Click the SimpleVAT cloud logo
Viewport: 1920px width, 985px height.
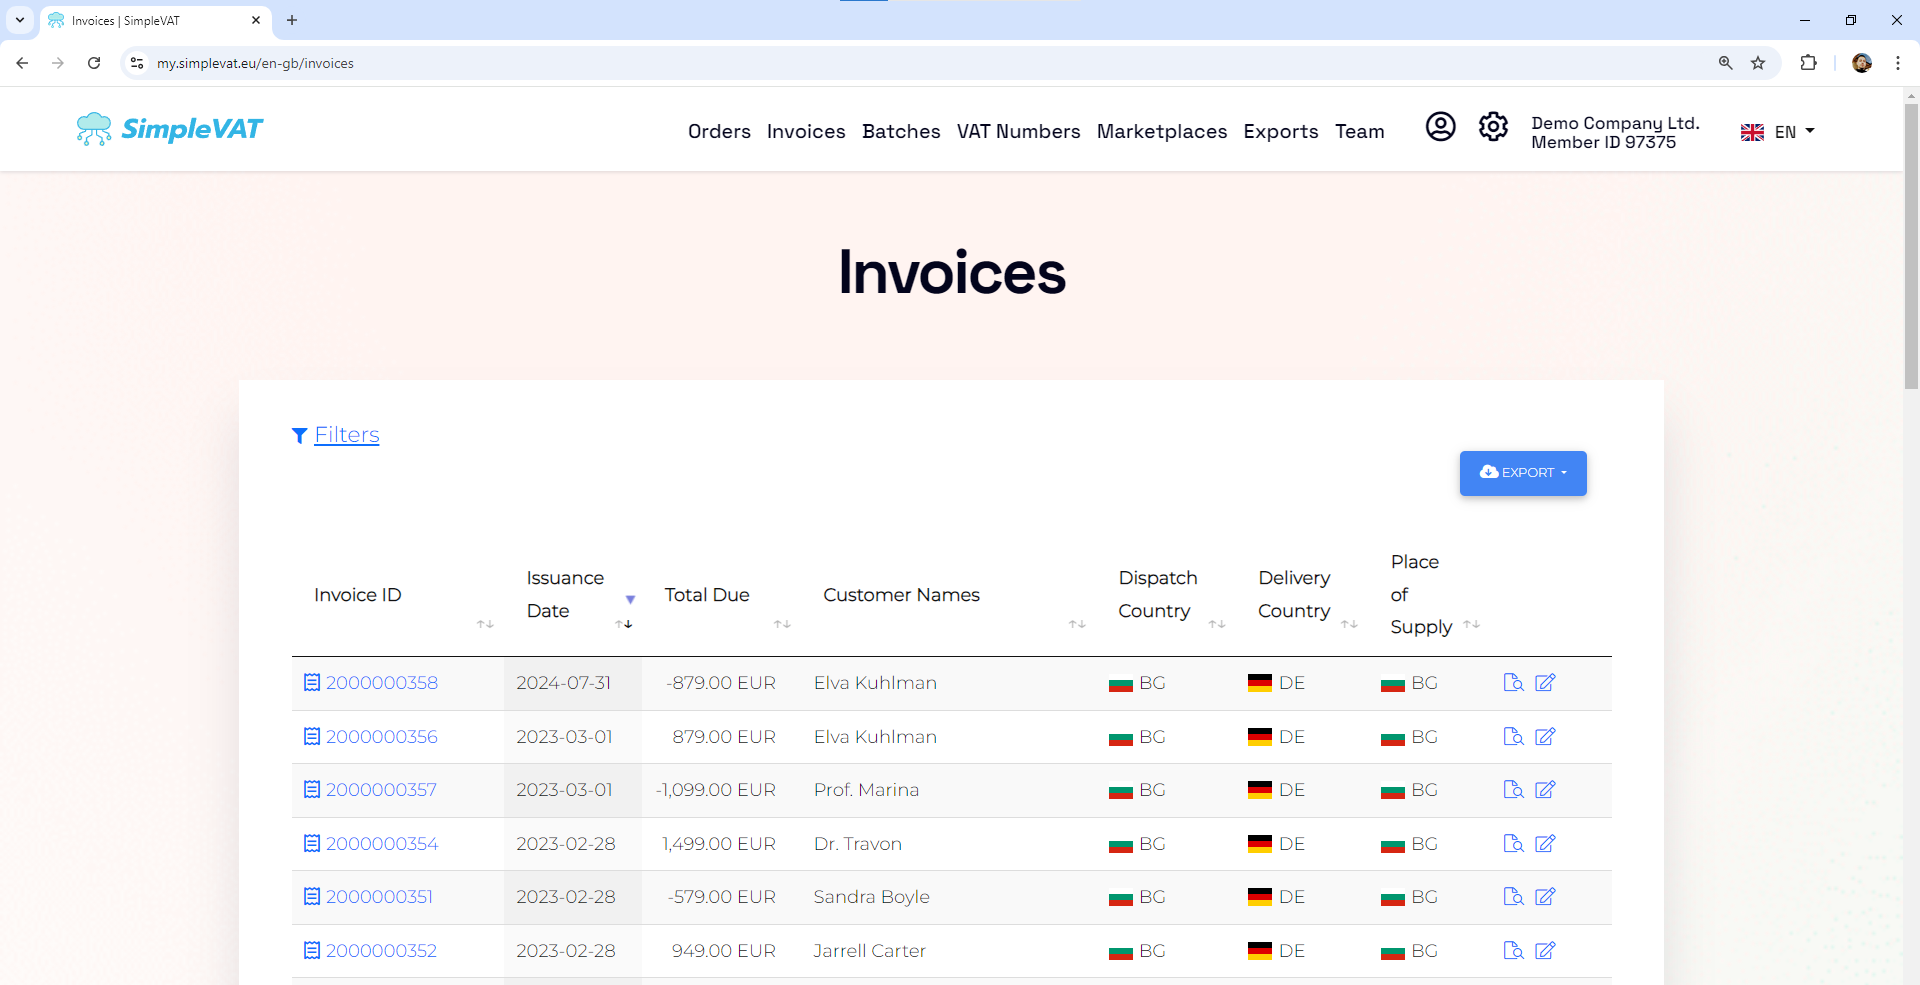[x=169, y=129]
